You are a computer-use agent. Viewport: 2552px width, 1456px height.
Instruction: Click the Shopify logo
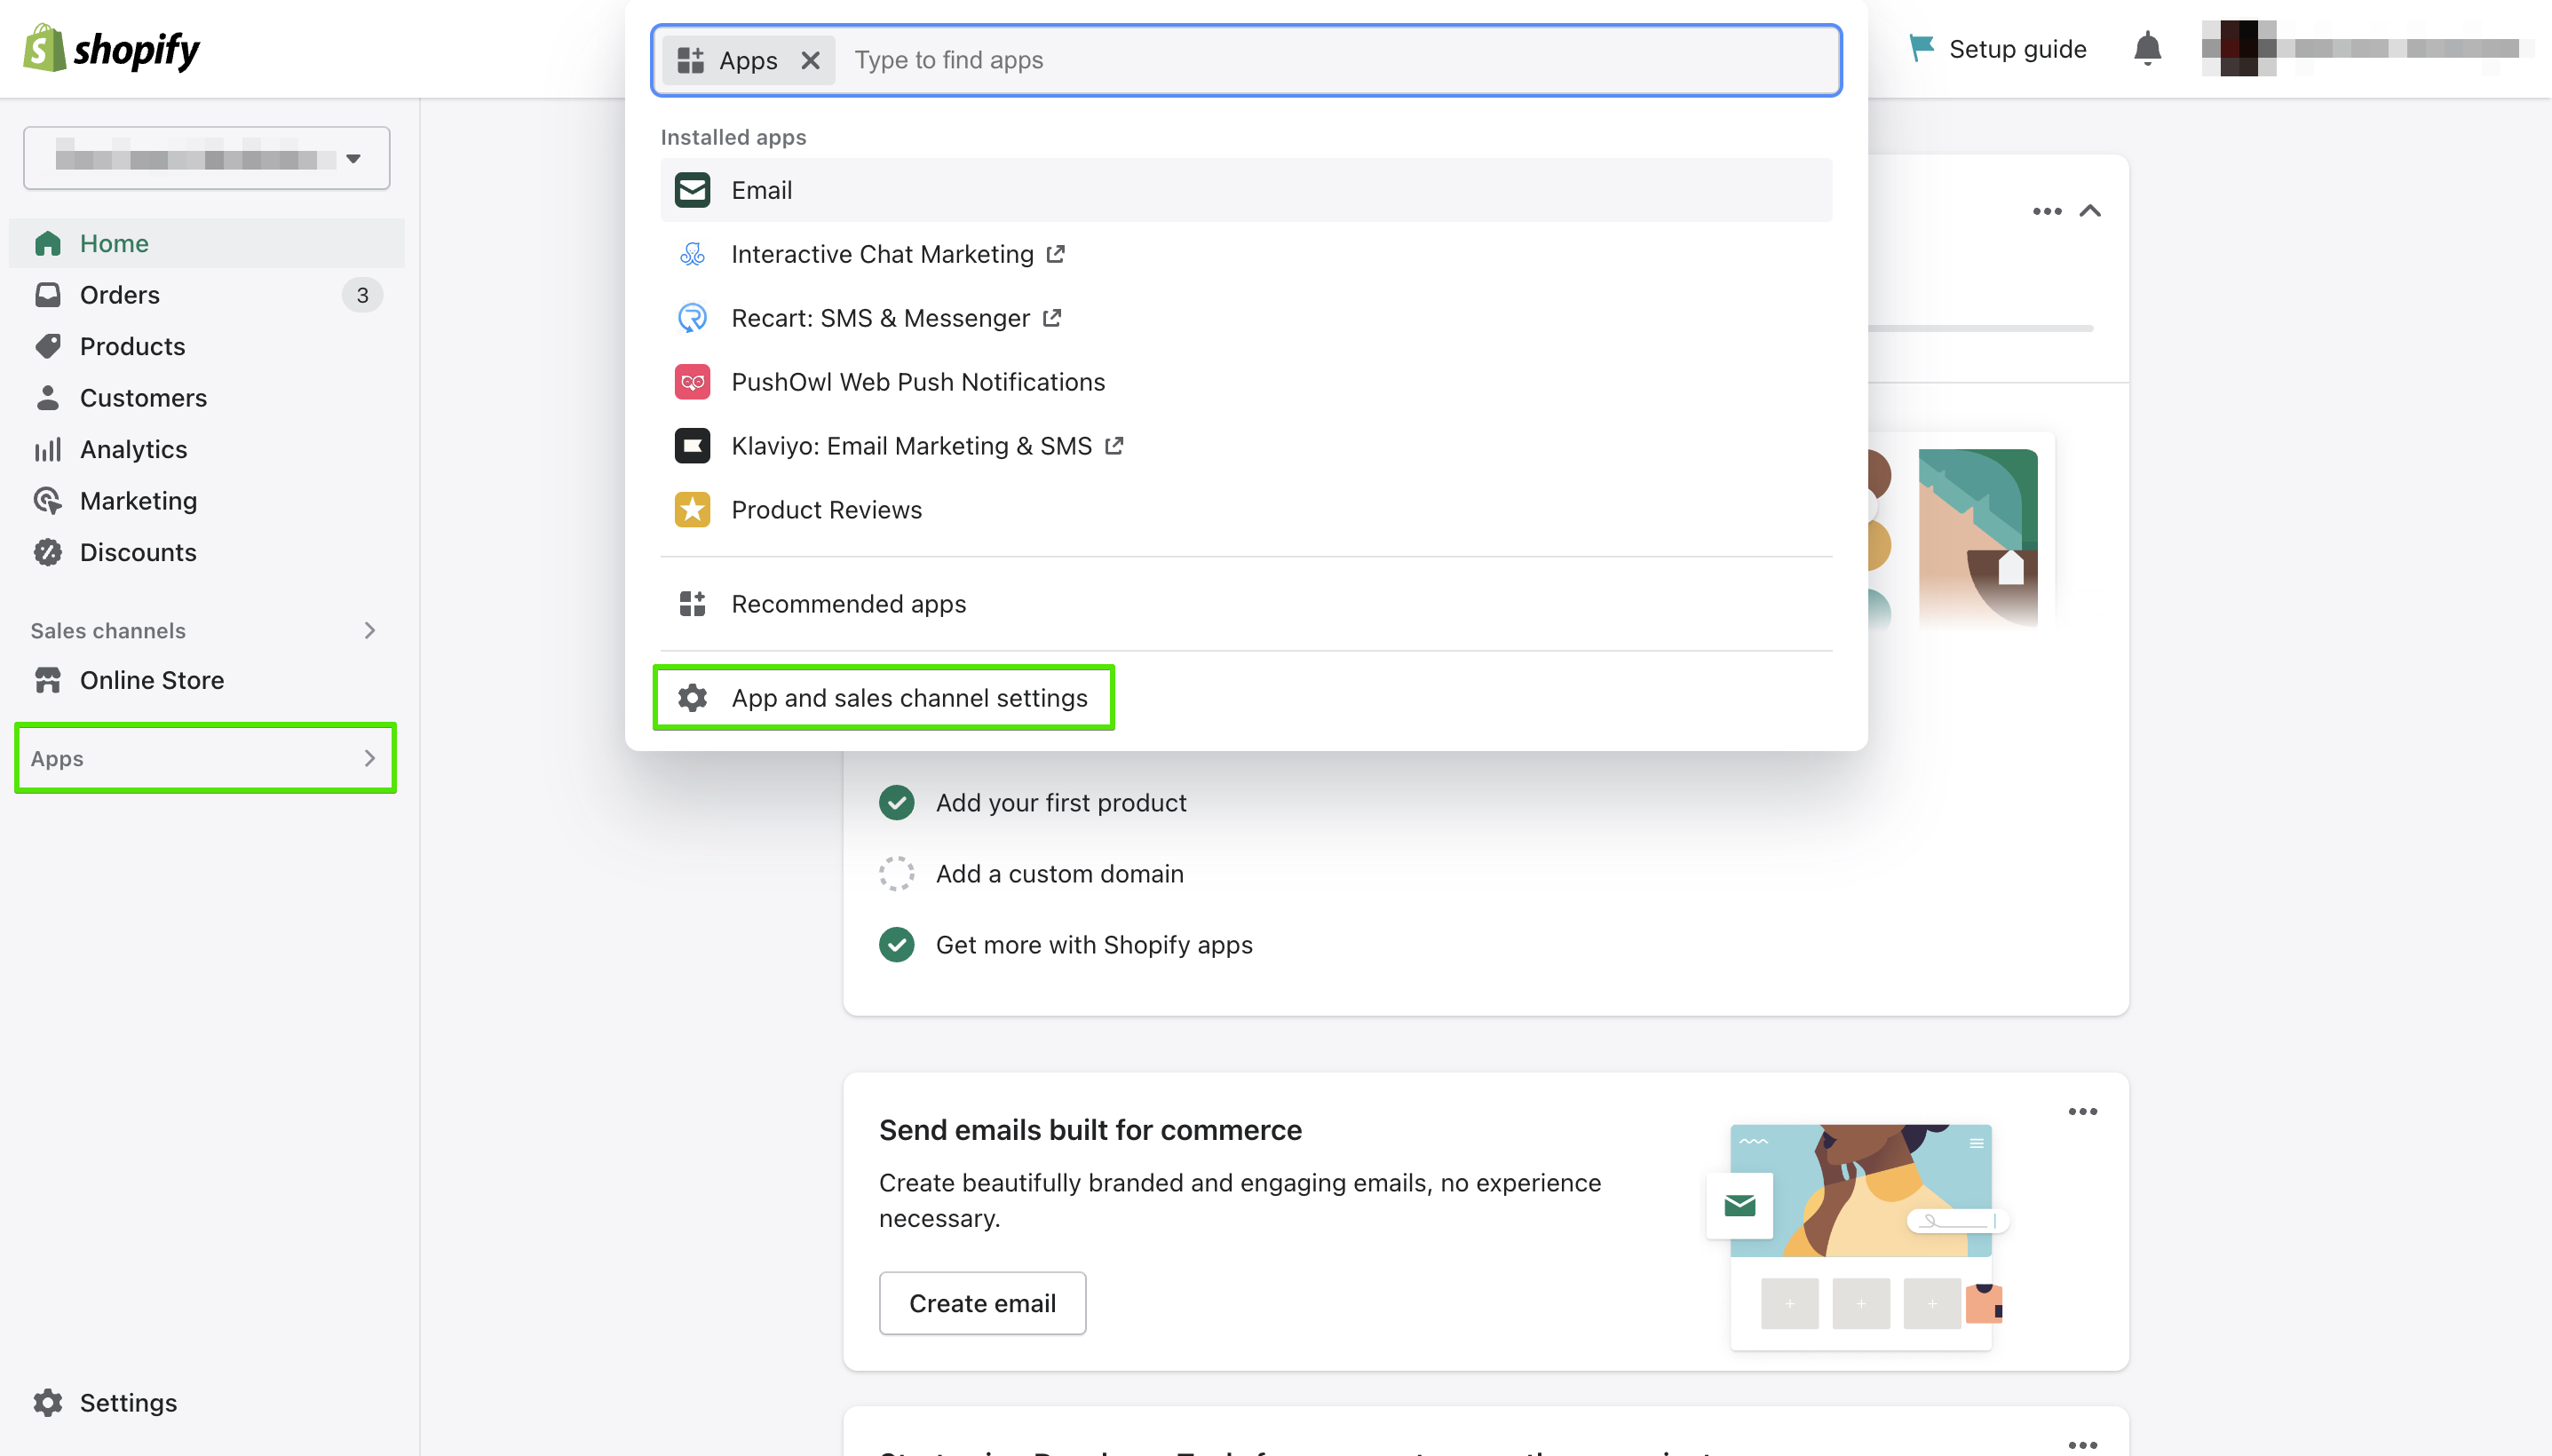[x=111, y=48]
